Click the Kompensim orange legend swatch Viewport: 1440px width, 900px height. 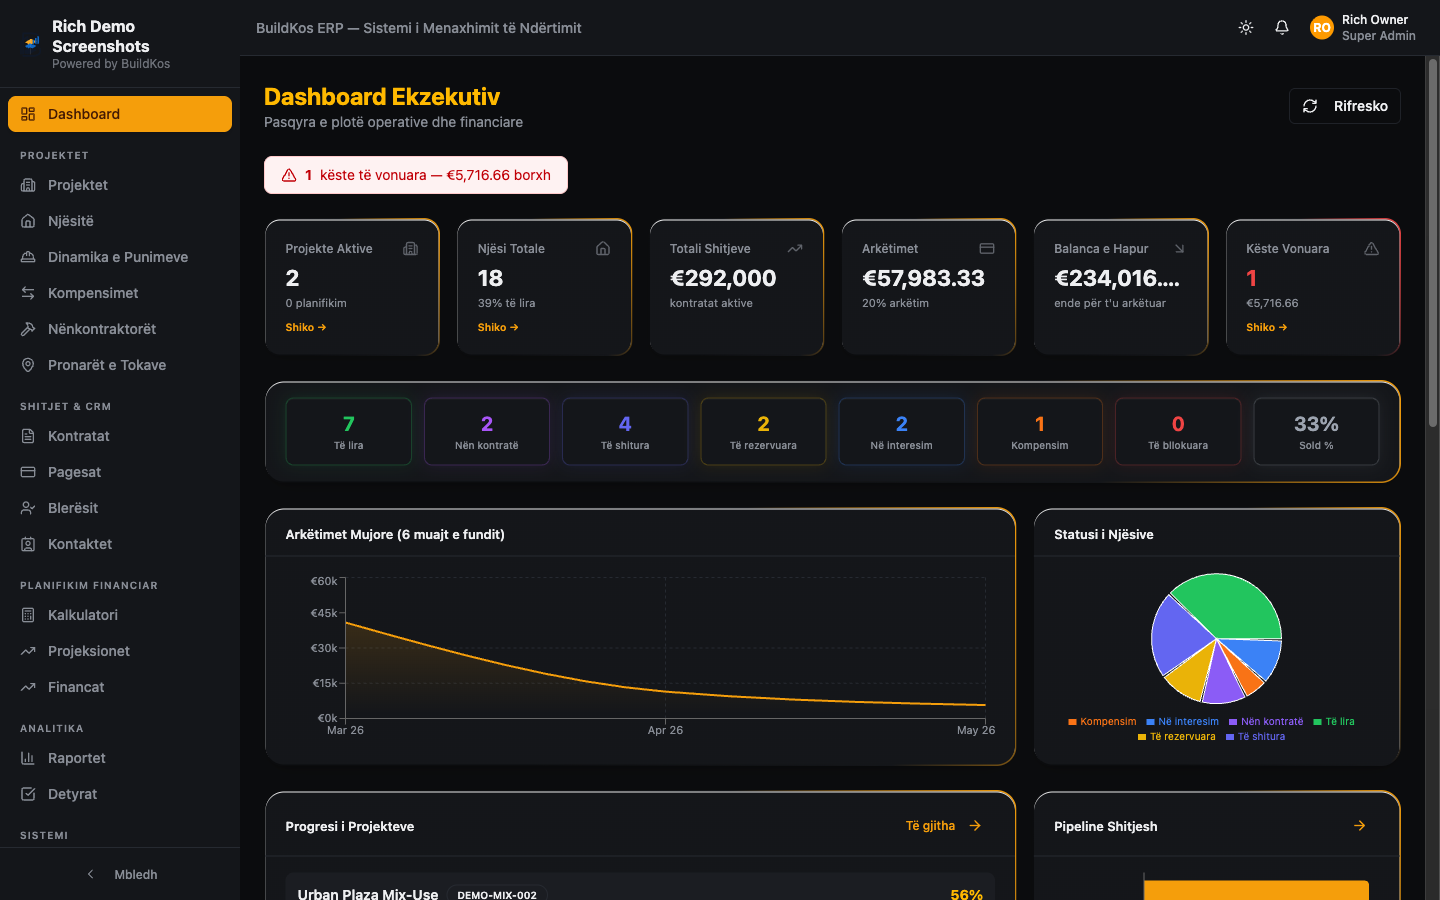point(1072,721)
